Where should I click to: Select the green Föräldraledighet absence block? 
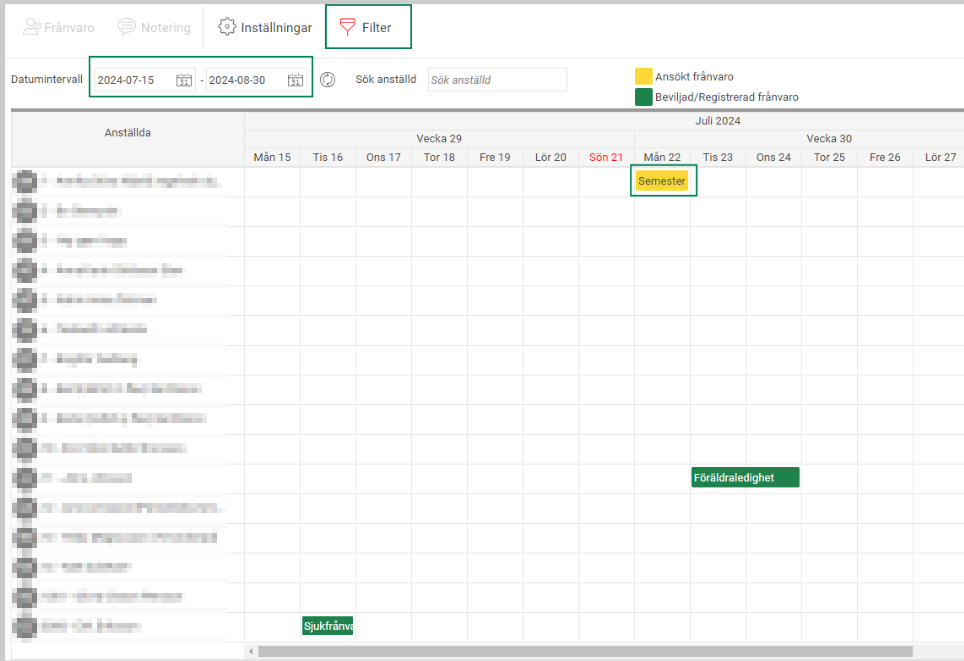pos(745,478)
